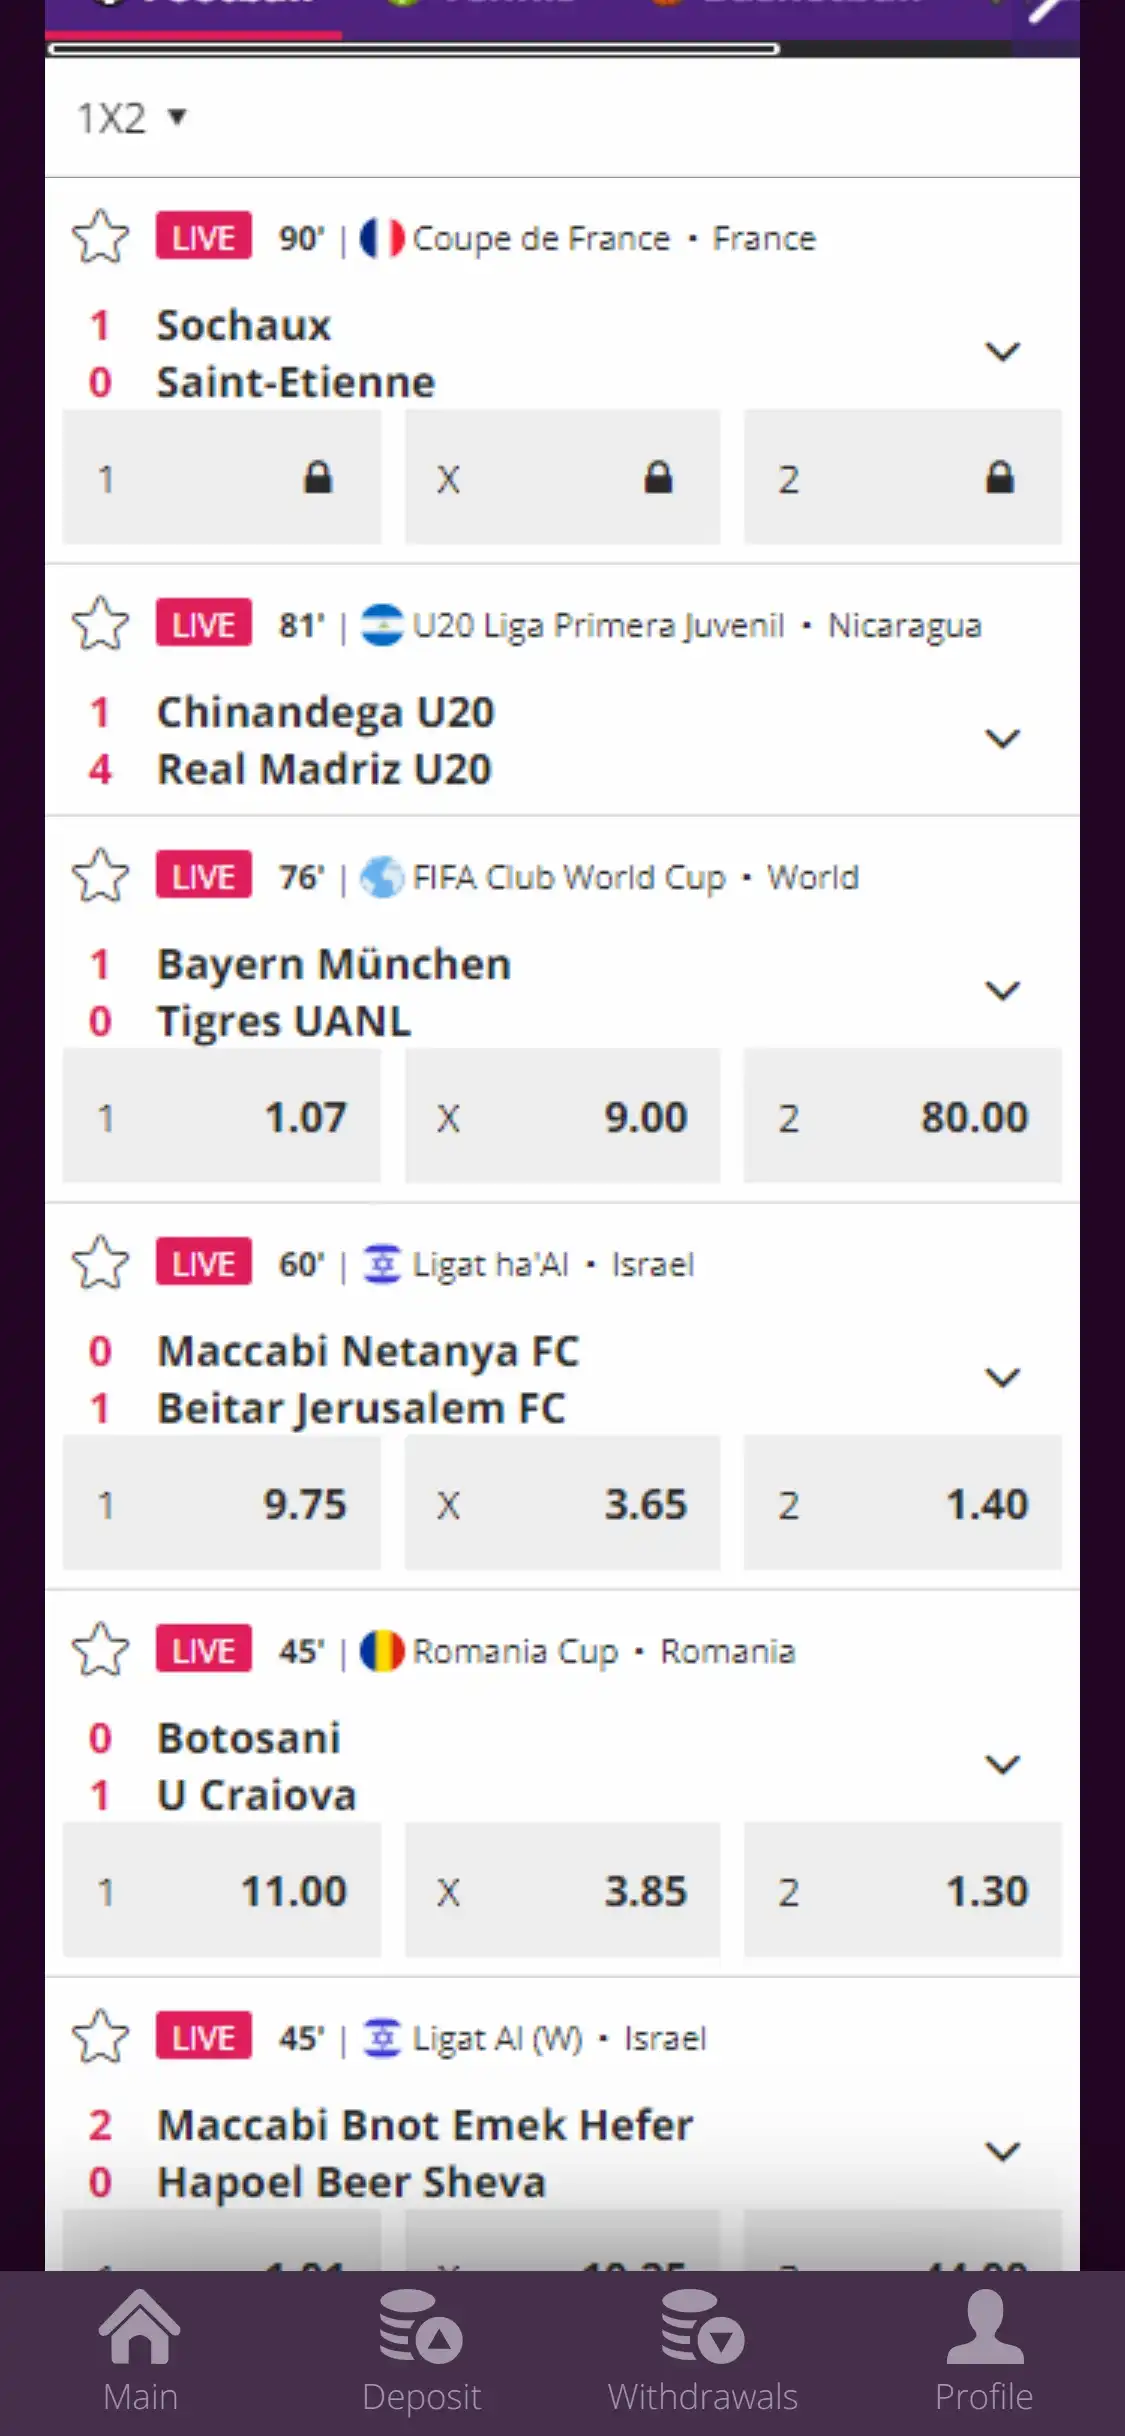Open Ligat ha'Al league link
The width and height of the screenshot is (1125, 2436).
[490, 1265]
